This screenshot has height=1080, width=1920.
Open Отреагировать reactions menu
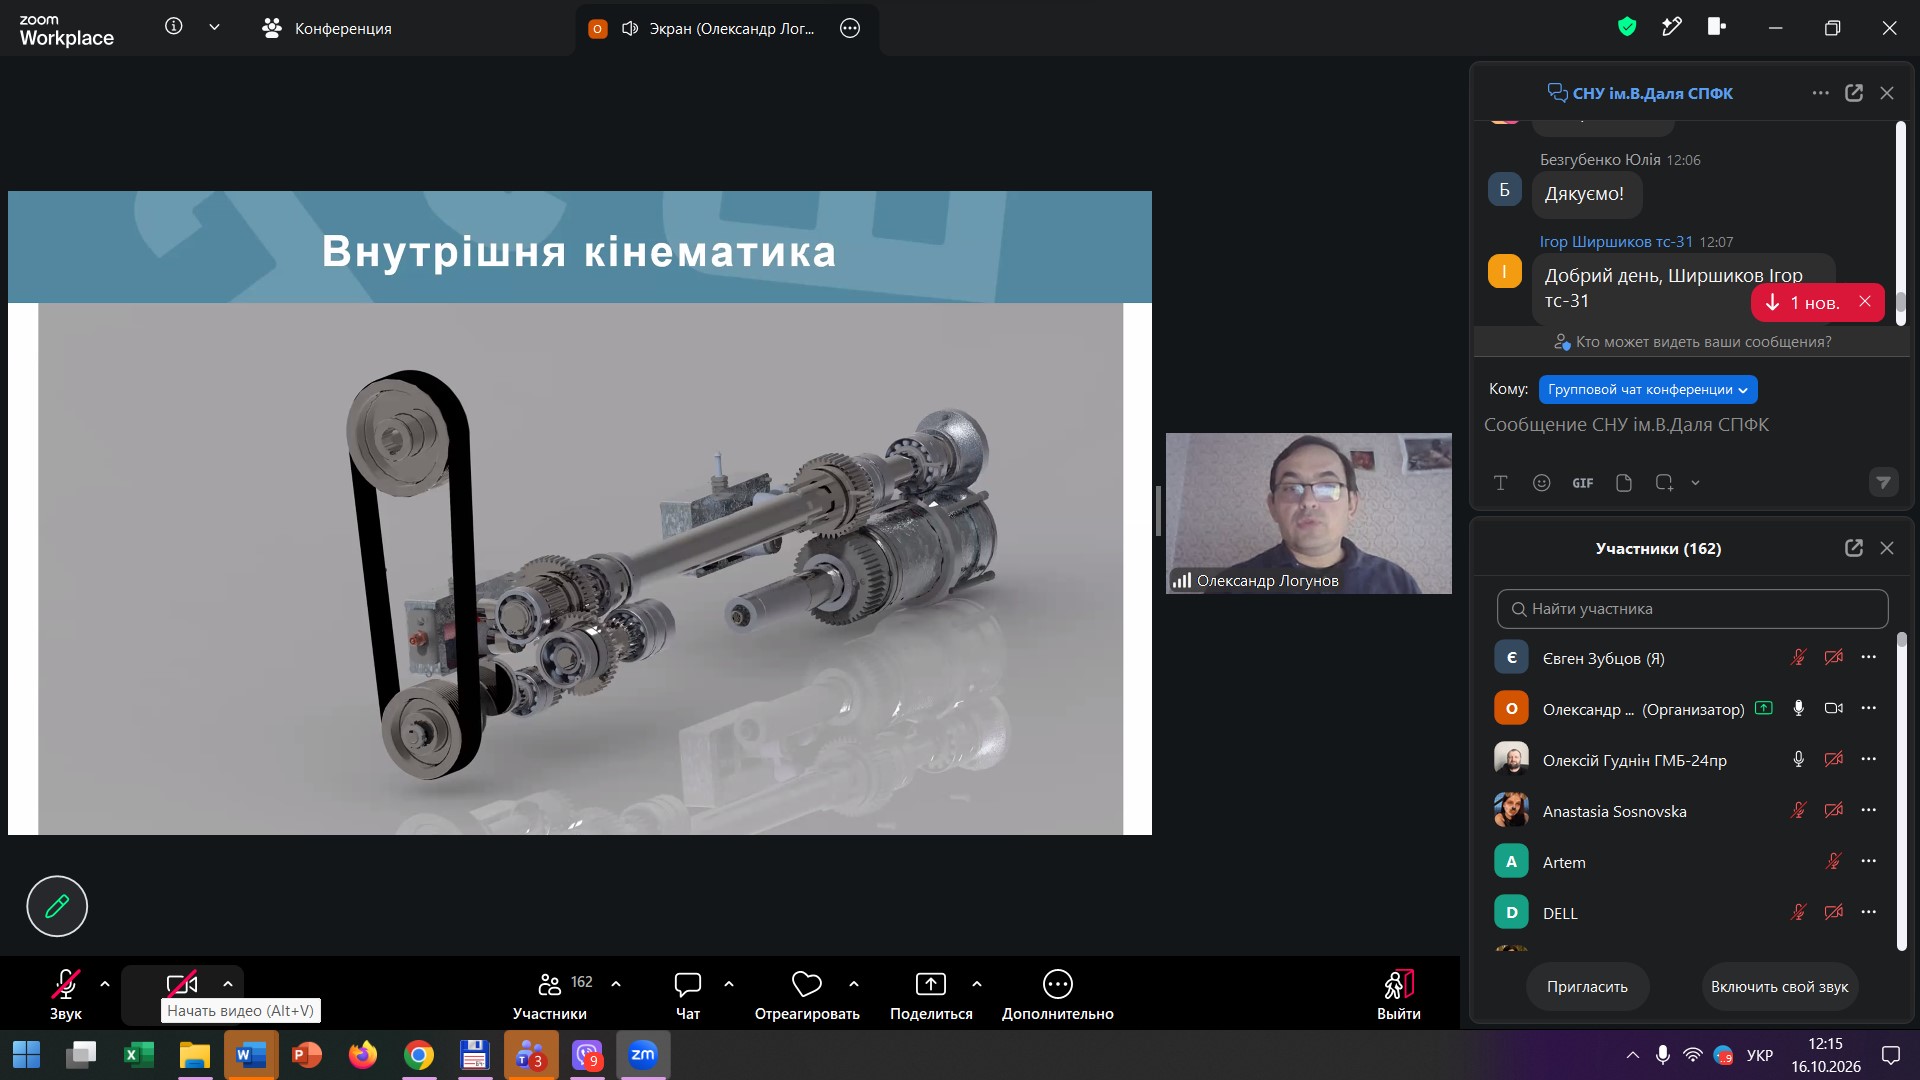click(807, 994)
